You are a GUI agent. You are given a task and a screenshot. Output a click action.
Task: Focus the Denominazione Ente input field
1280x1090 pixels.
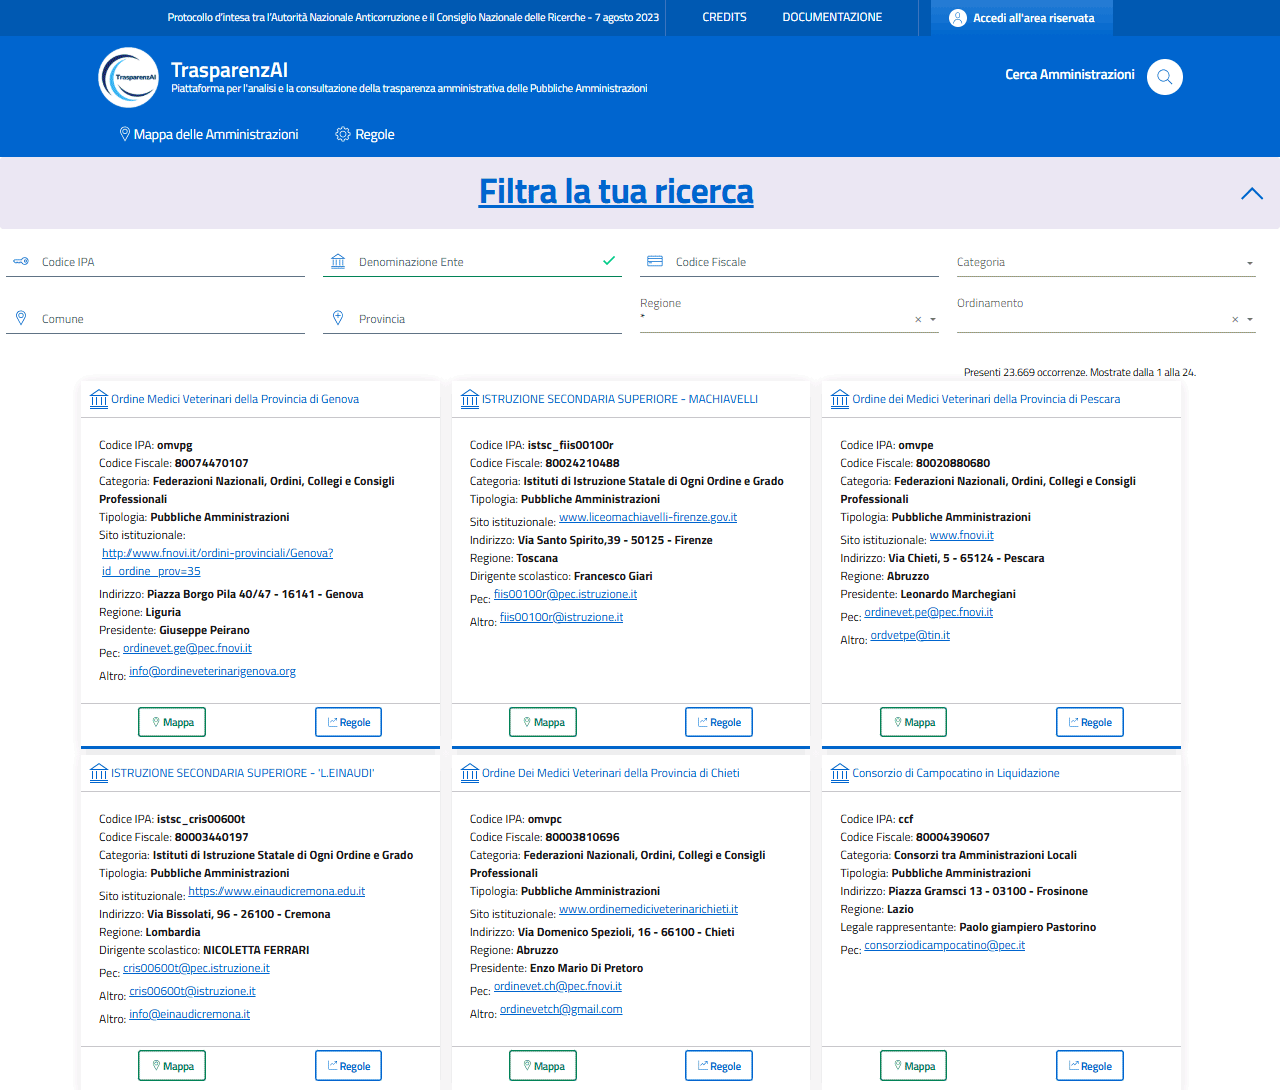click(x=472, y=262)
